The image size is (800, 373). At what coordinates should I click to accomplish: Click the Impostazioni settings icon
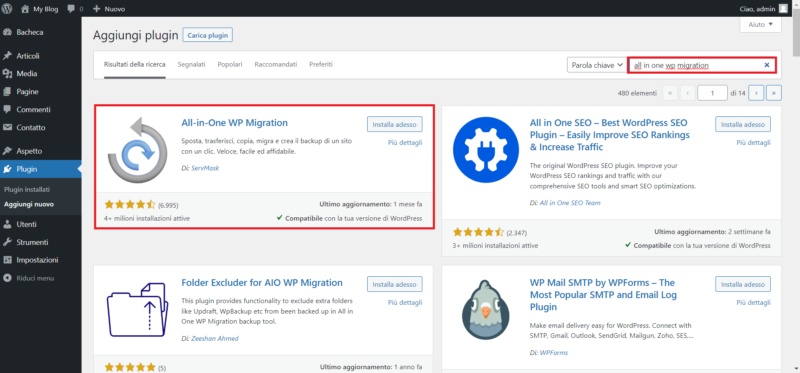pyautogui.click(x=7, y=260)
